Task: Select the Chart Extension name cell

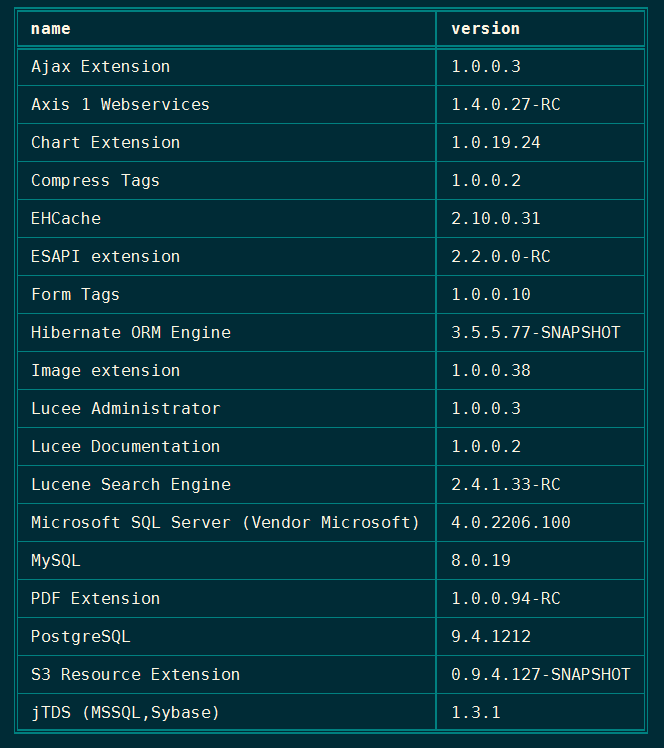Action: point(105,143)
